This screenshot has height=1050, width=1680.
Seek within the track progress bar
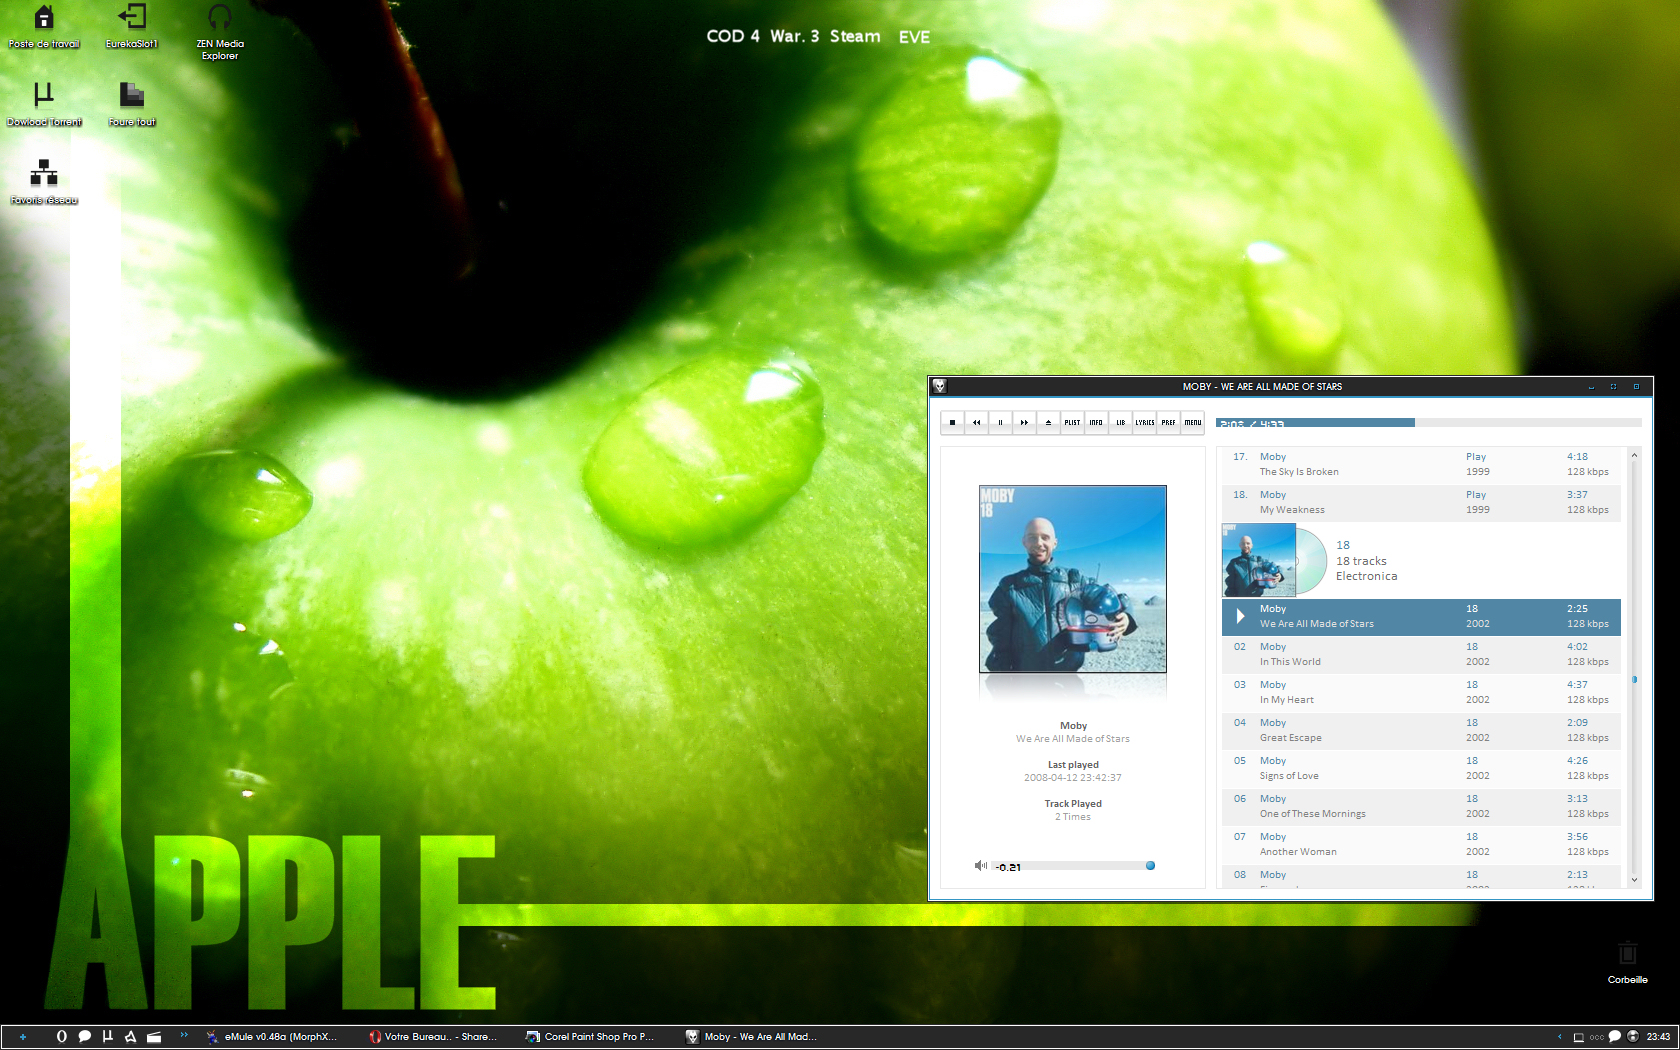point(1428,423)
